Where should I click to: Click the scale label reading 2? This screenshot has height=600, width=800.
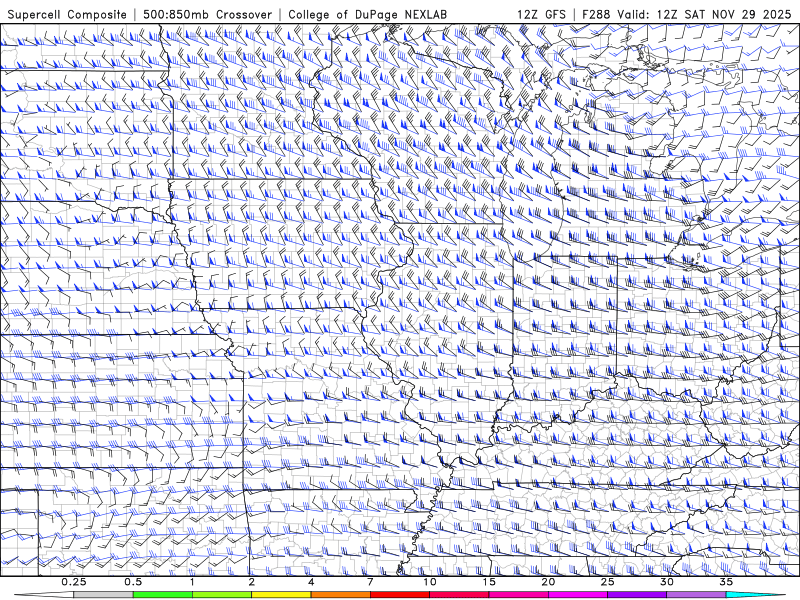pos(252,582)
